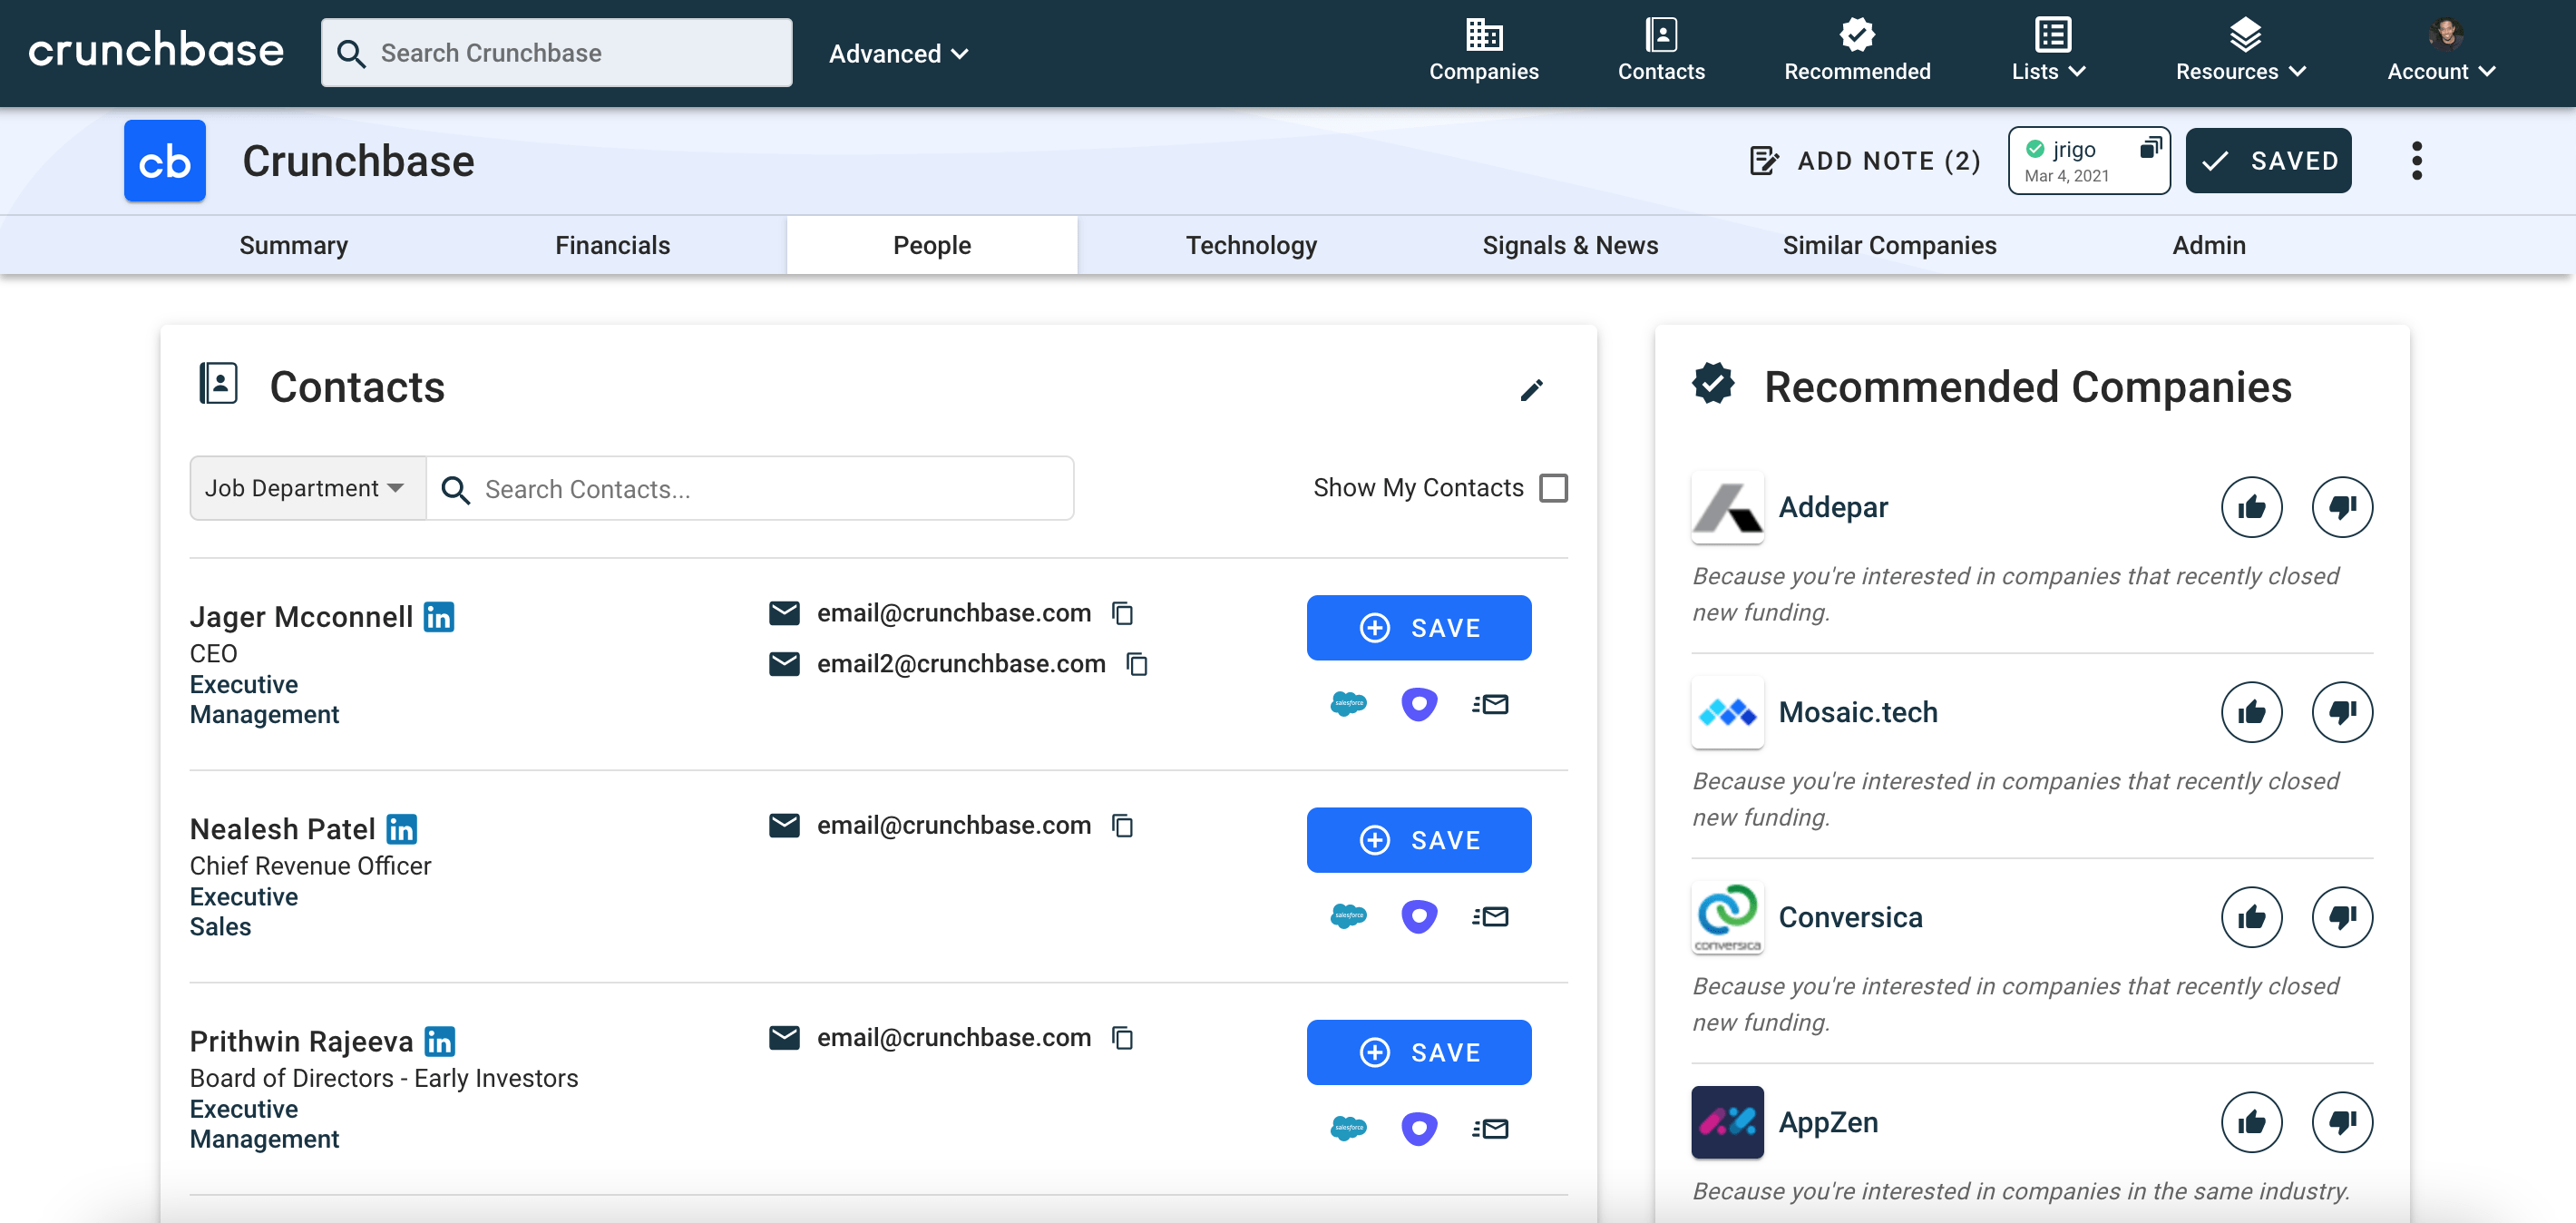Click the email sequence icon for Prithwin Rajeeva
2576x1223 pixels.
[x=1490, y=1129]
